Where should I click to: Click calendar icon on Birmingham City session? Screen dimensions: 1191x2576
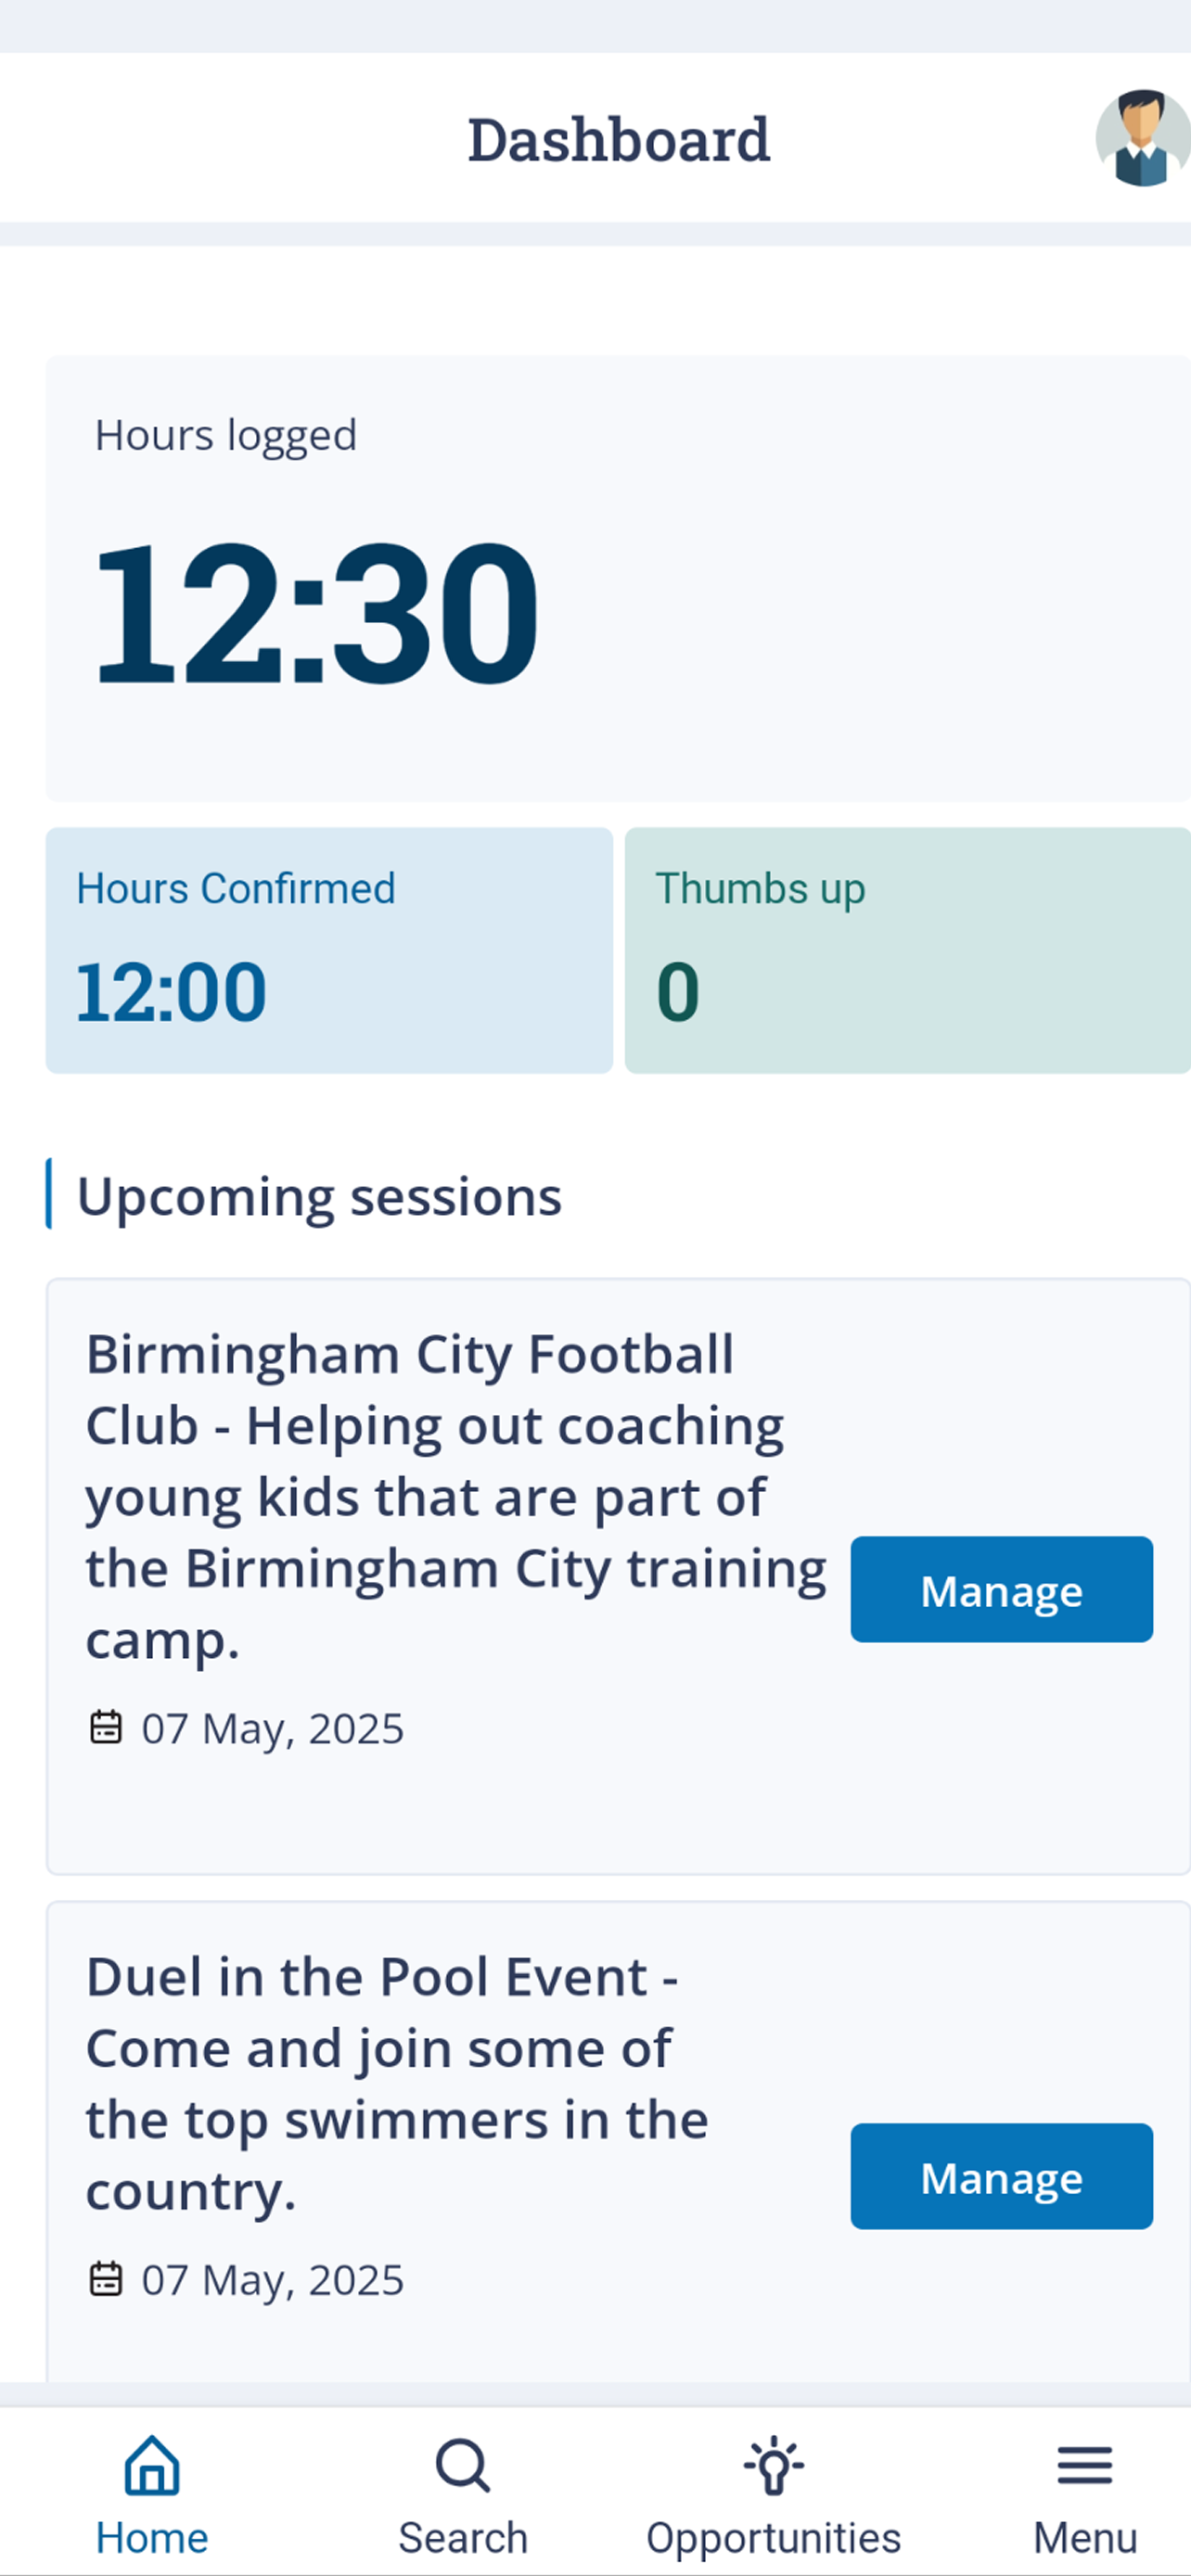point(106,1727)
